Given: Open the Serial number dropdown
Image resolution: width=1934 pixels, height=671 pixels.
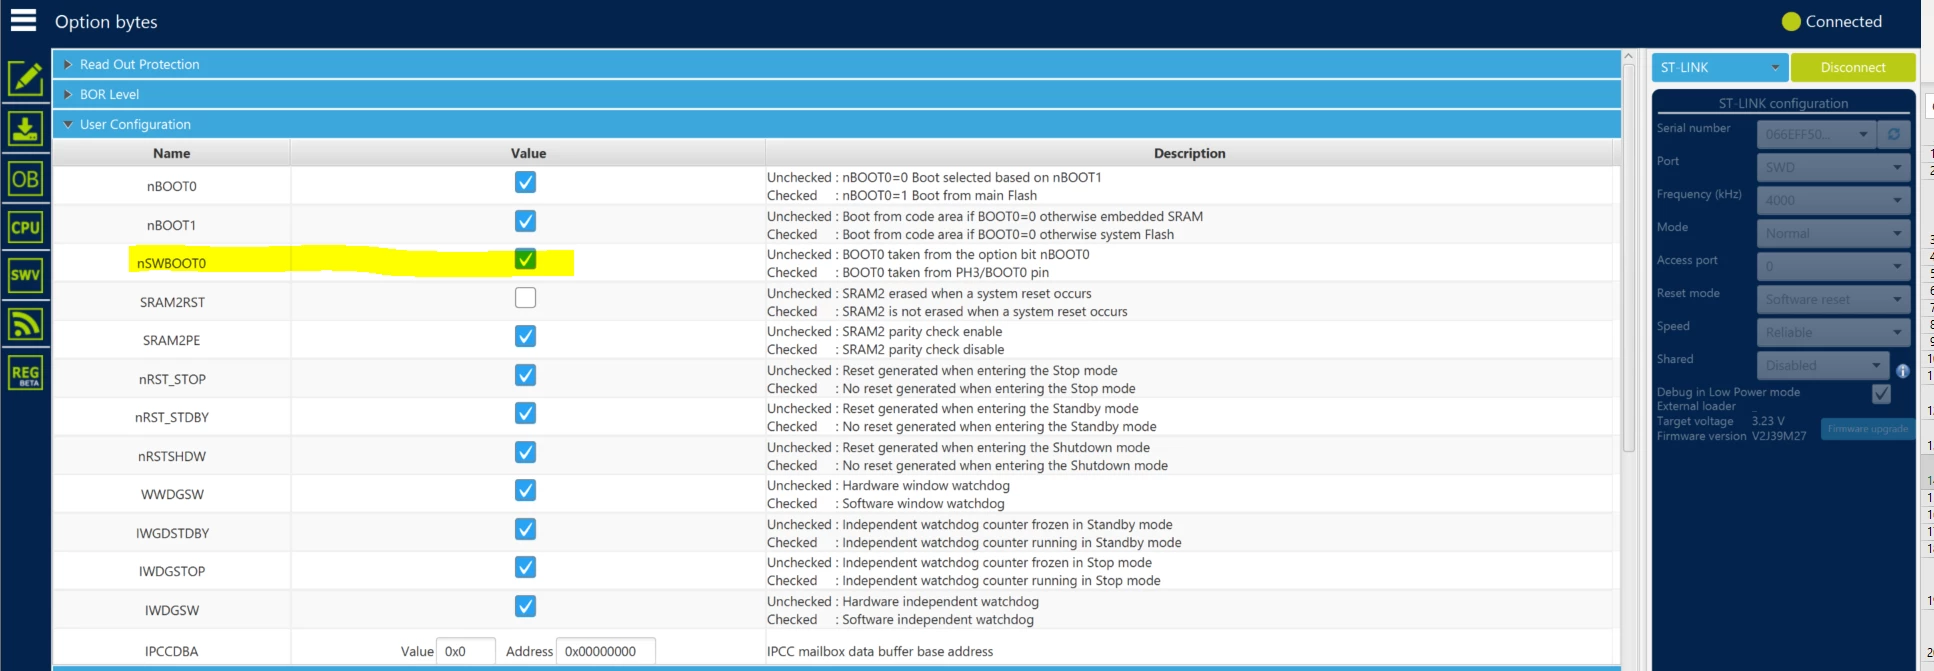Looking at the screenshot, I should coord(1816,134).
